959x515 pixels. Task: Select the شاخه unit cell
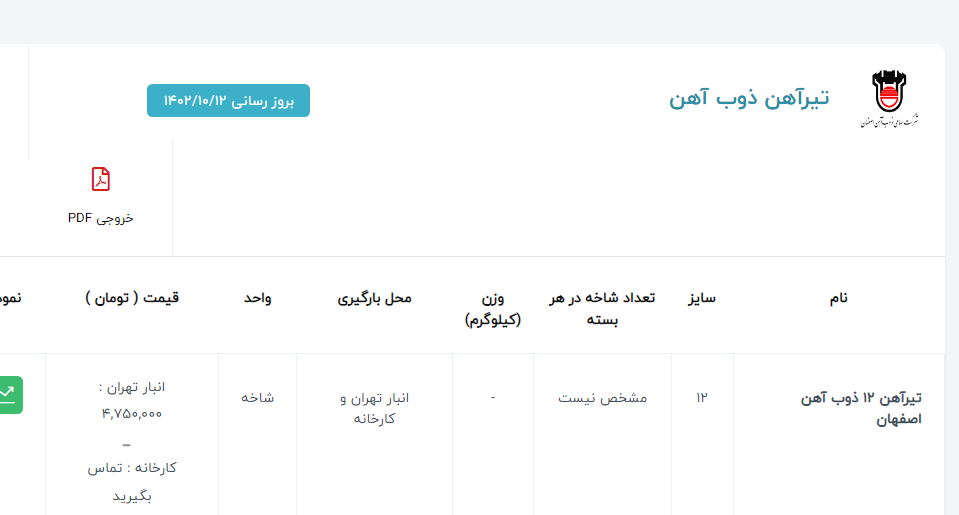[257, 398]
